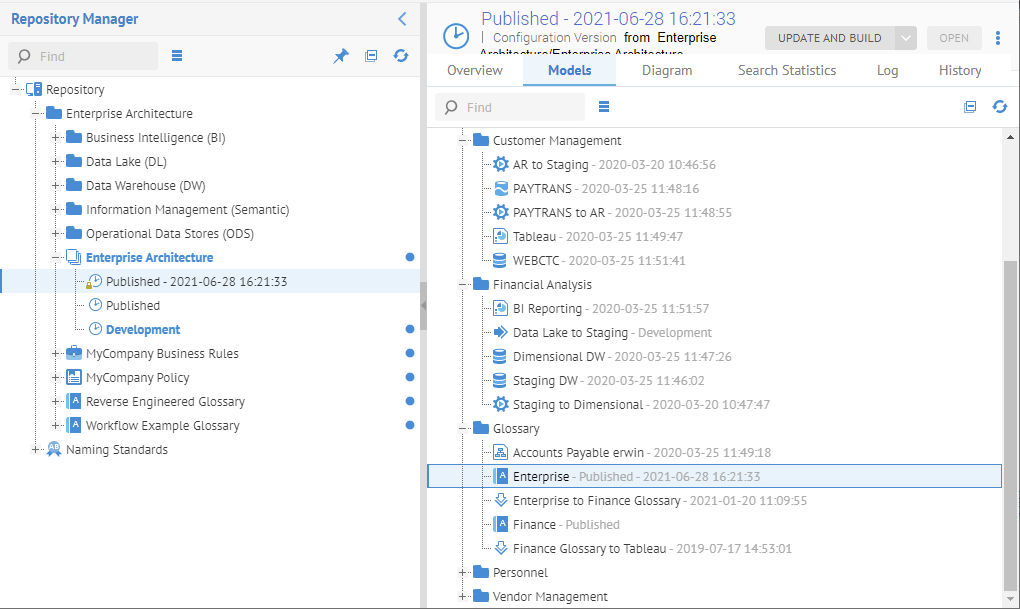Click collapse-all icon in Models panel
The image size is (1020, 609).
(x=970, y=107)
